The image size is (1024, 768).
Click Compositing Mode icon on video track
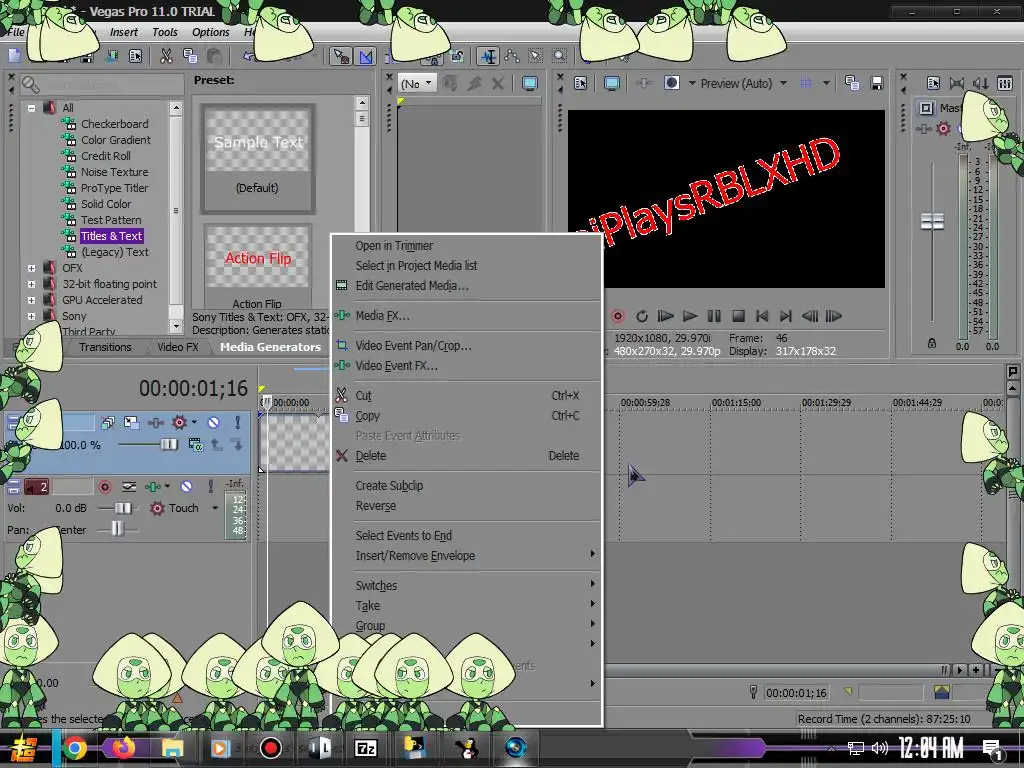click(195, 445)
